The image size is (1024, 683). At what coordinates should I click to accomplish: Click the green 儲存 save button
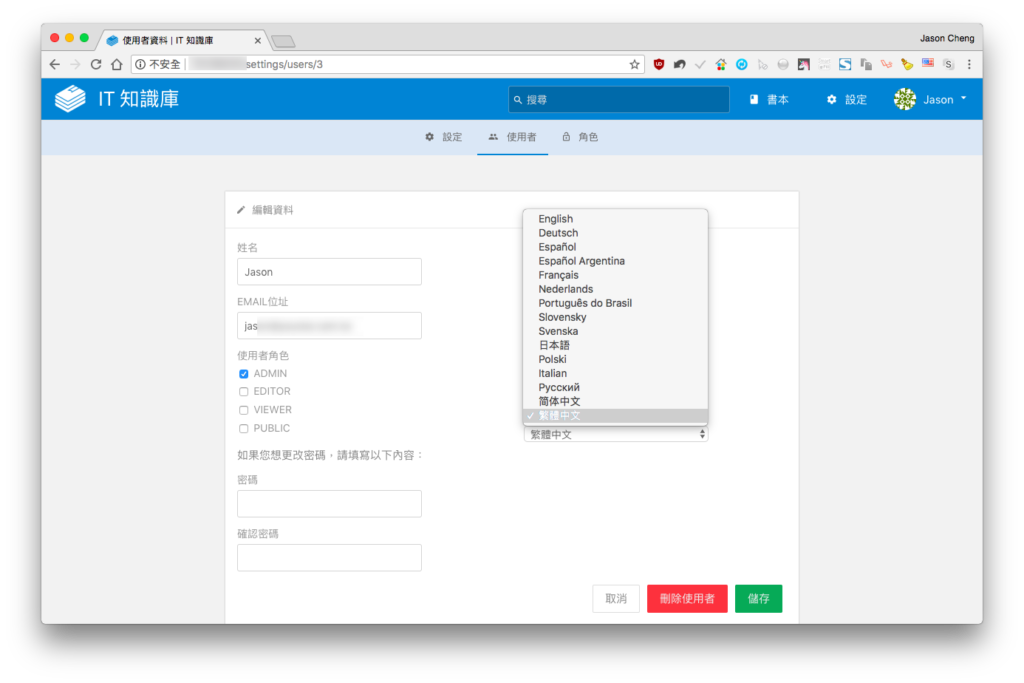pos(758,598)
